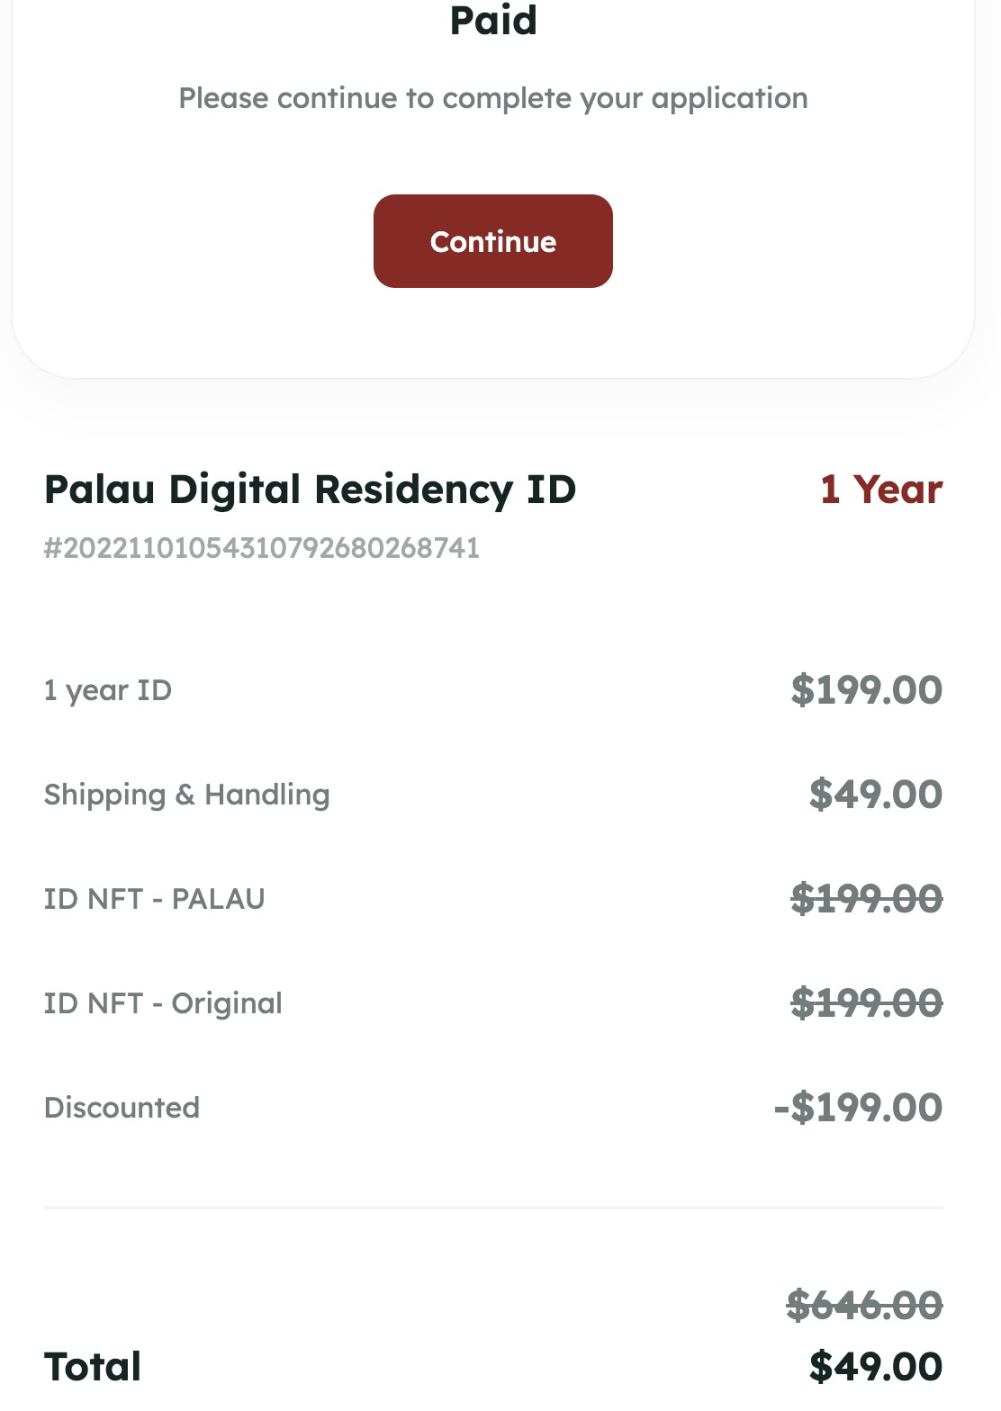Select the Palau Digital Residency ID title
The image size is (1001, 1411).
(310, 490)
